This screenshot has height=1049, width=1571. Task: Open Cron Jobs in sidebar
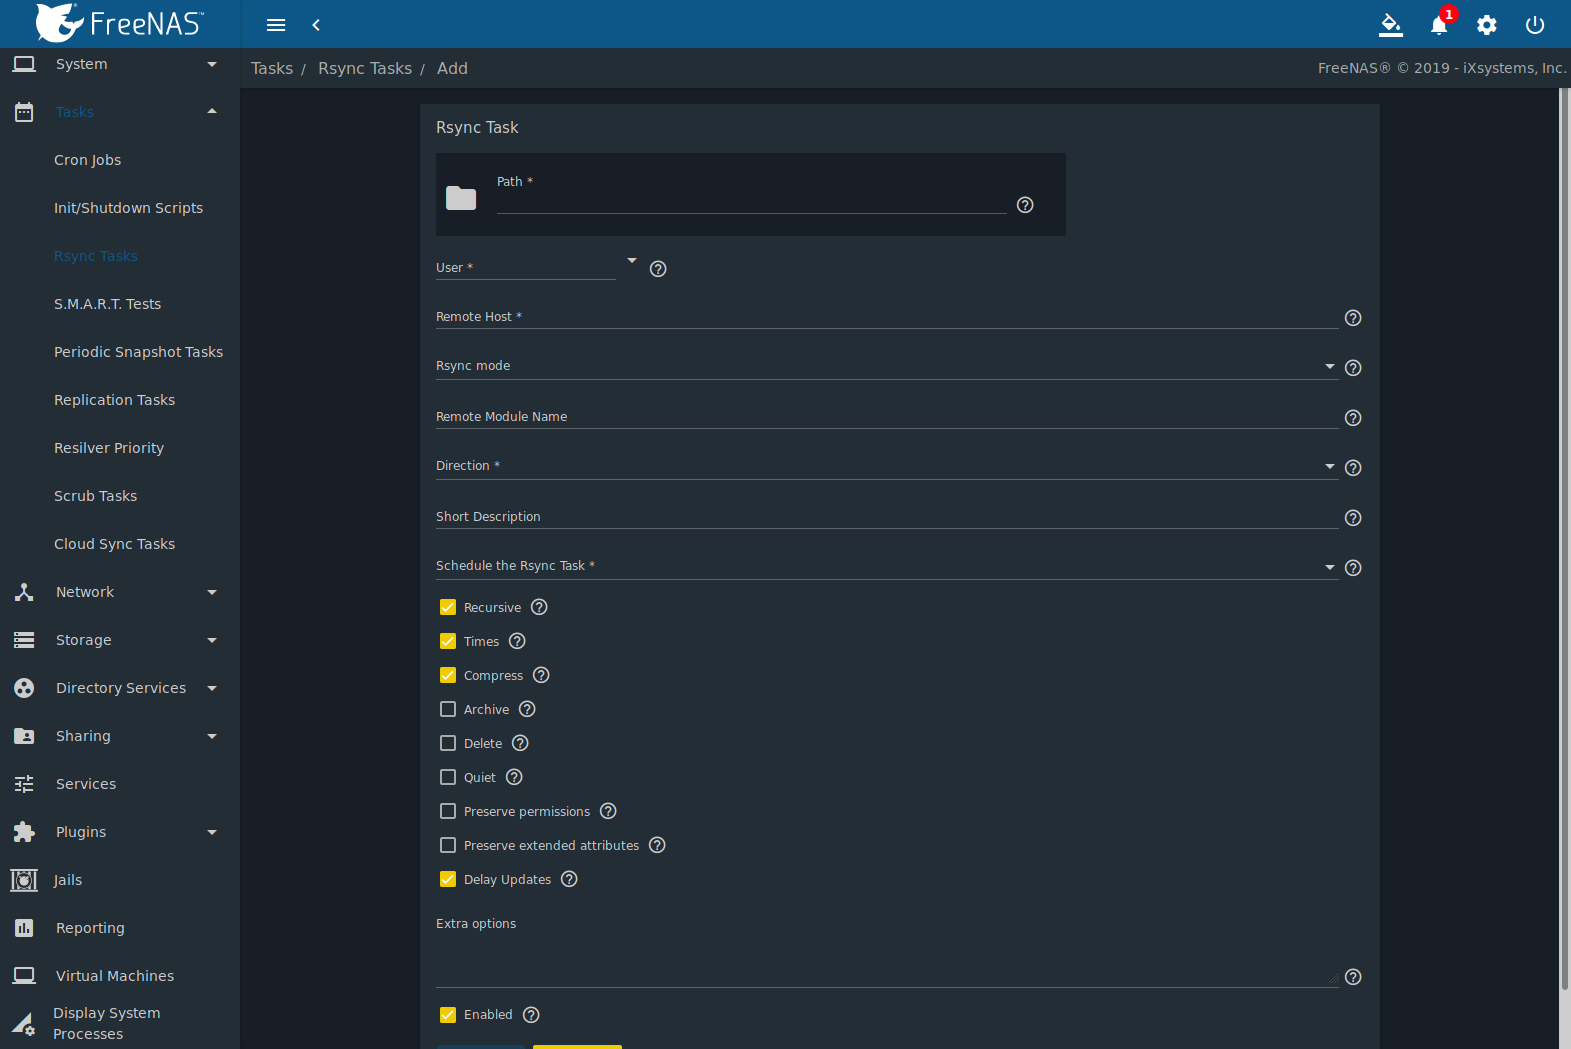pyautogui.click(x=88, y=160)
